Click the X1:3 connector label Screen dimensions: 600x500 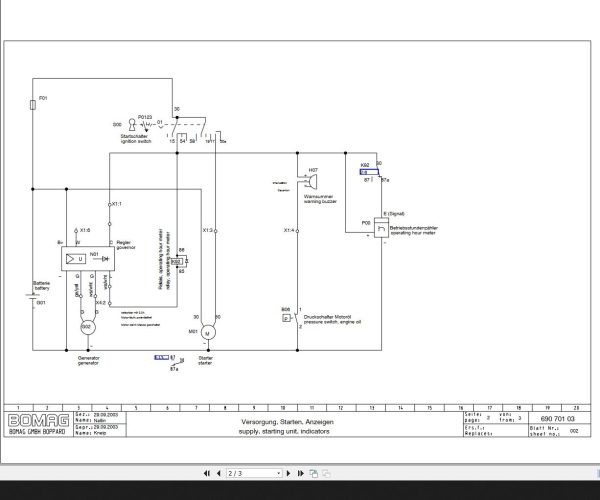click(207, 230)
